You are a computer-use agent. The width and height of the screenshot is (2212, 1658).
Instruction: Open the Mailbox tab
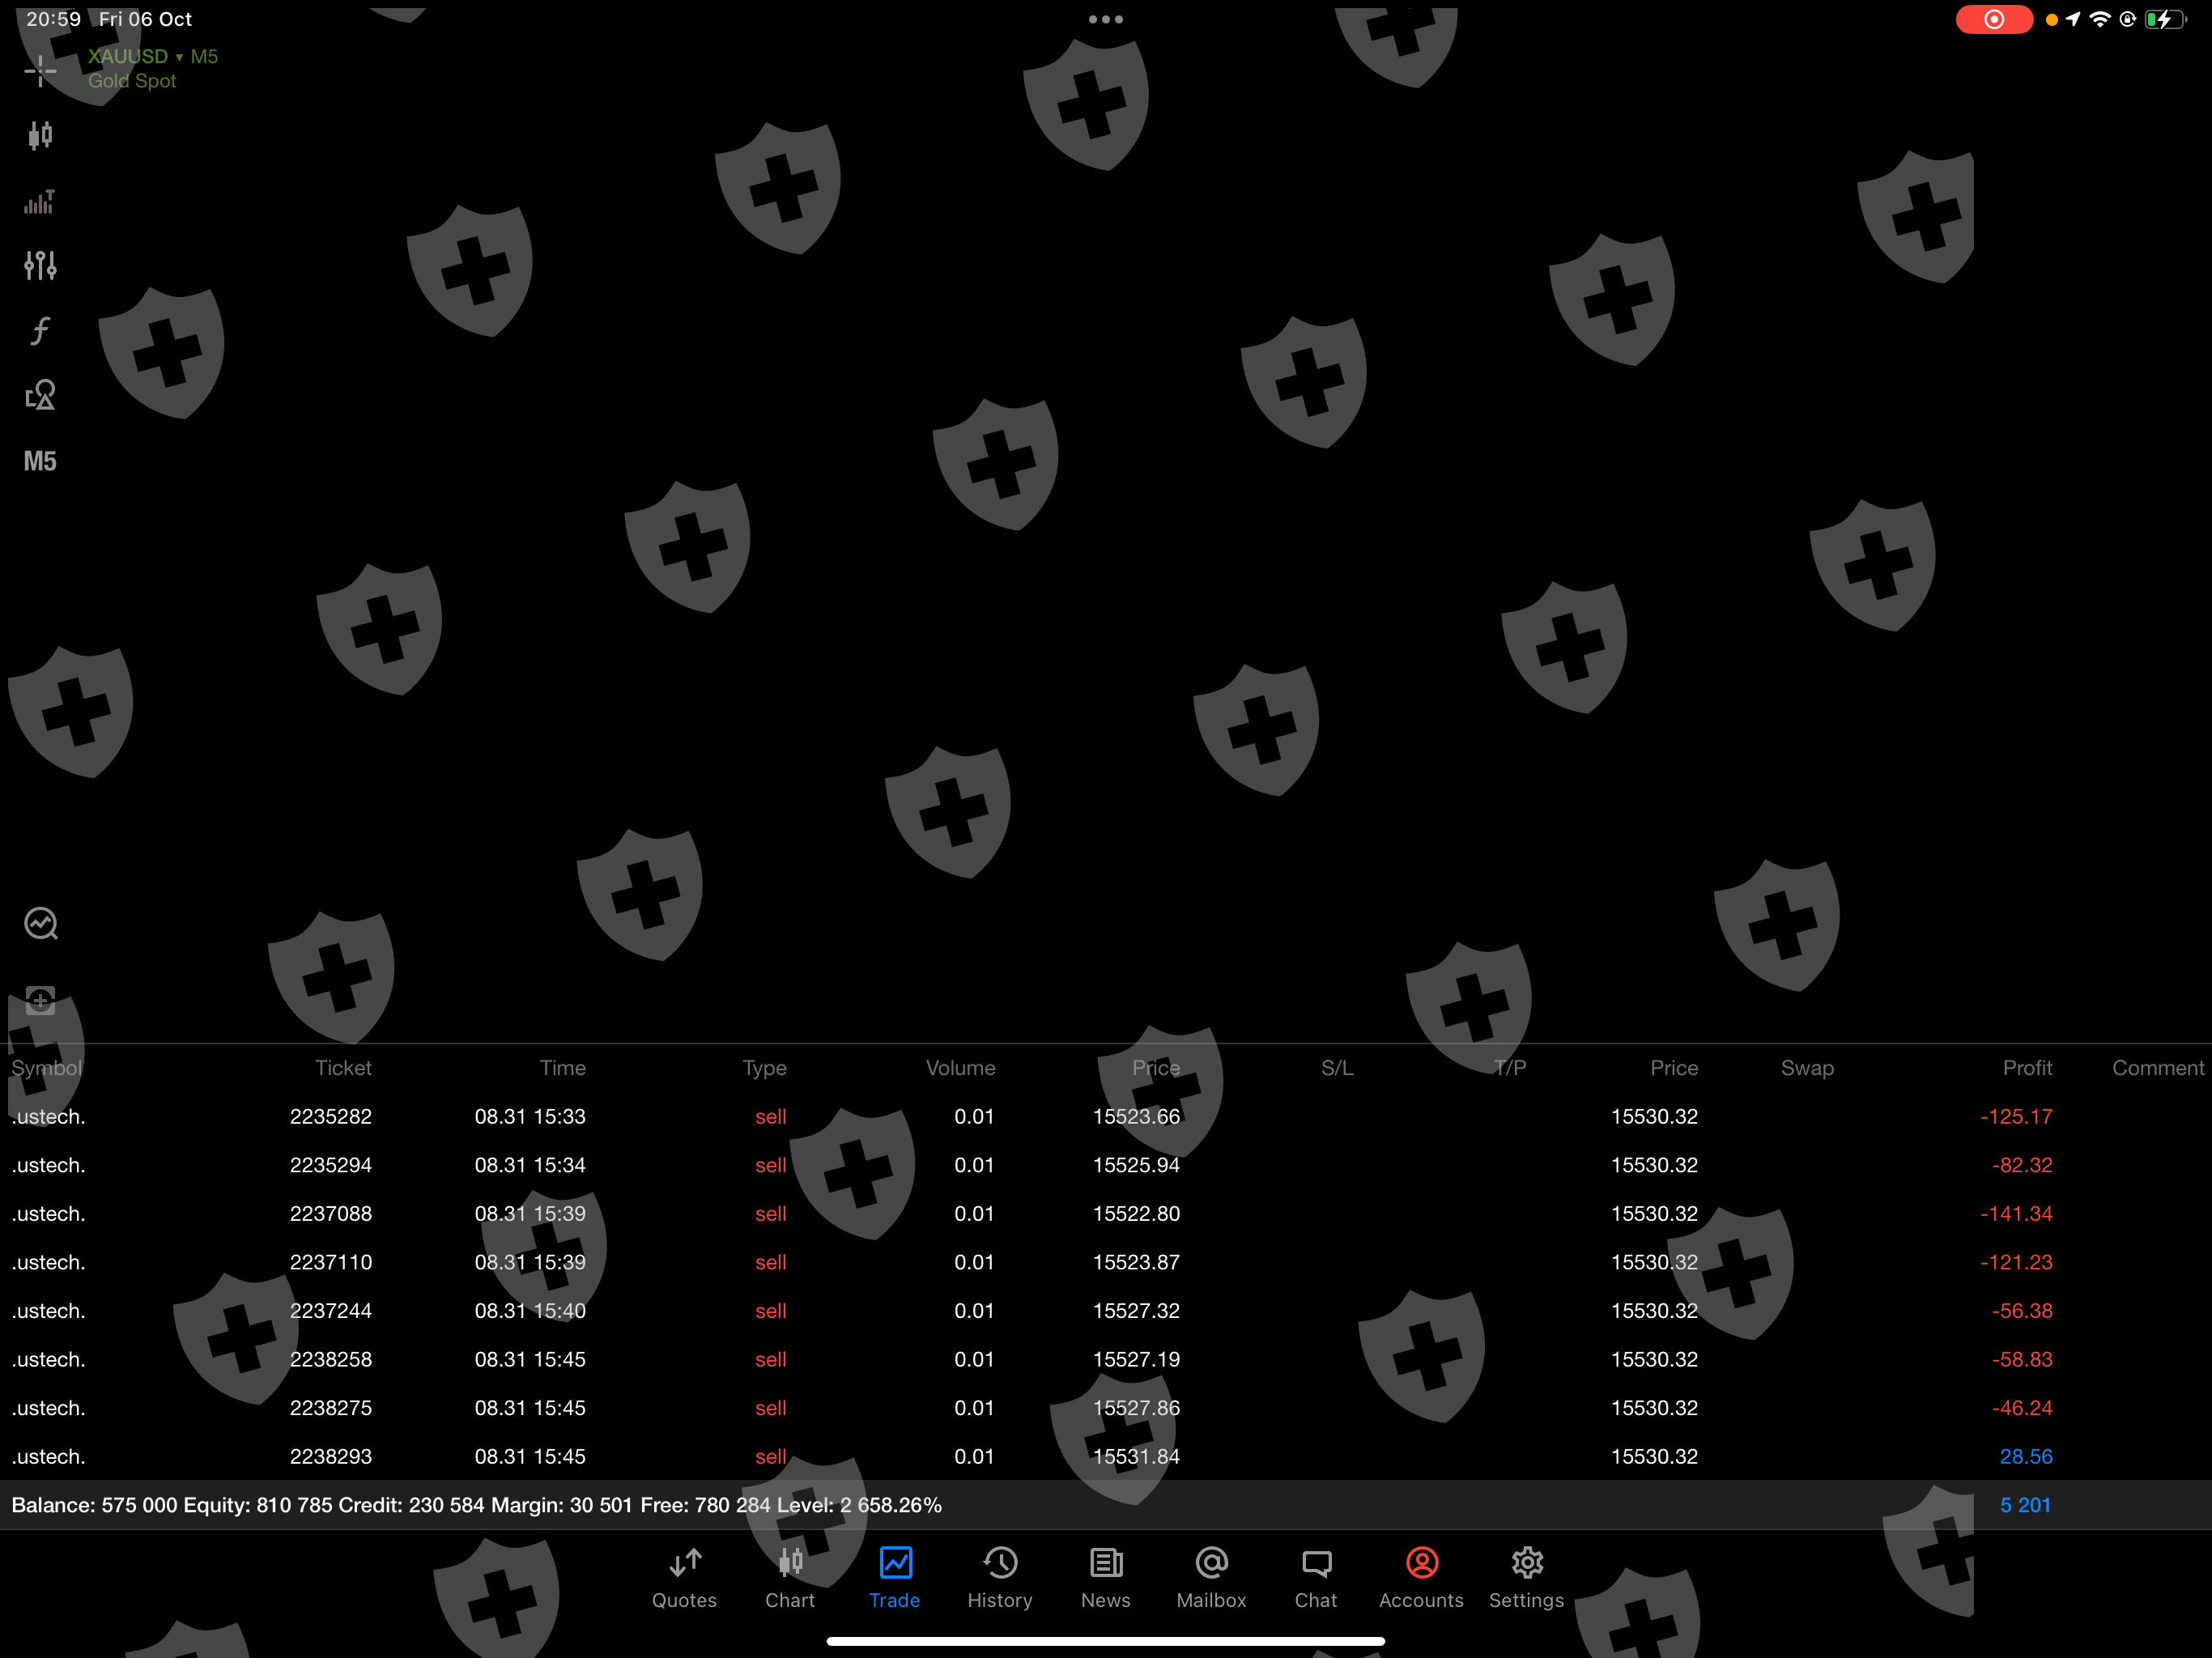click(x=1211, y=1578)
